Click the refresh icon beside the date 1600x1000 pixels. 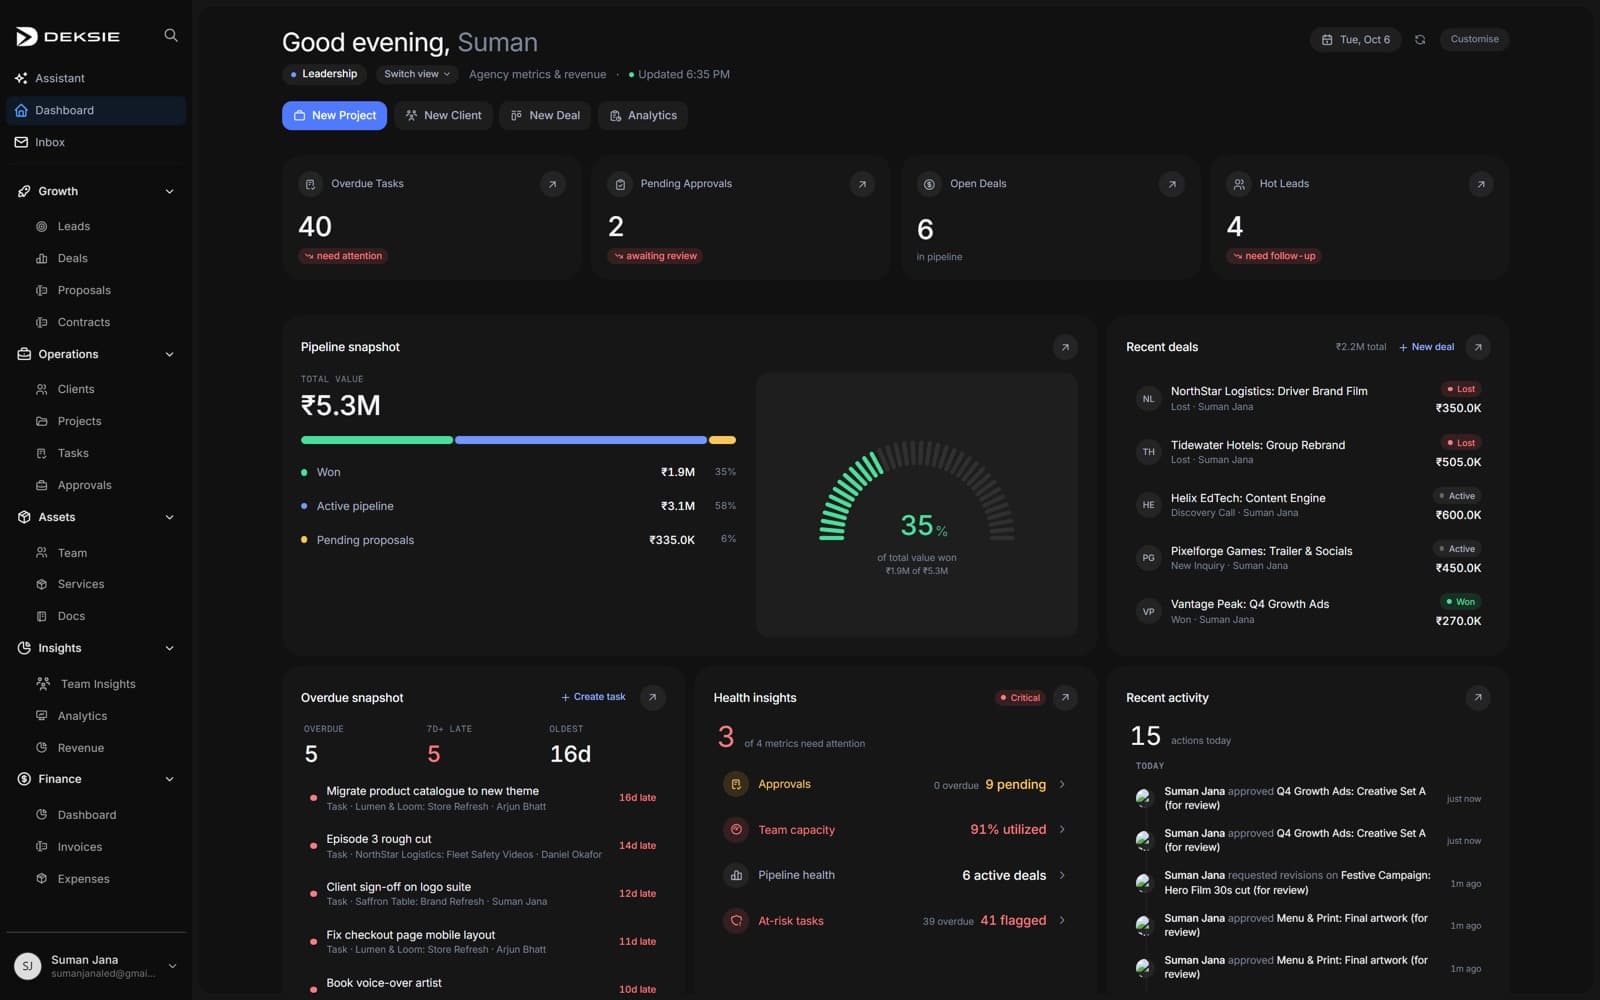coord(1420,39)
